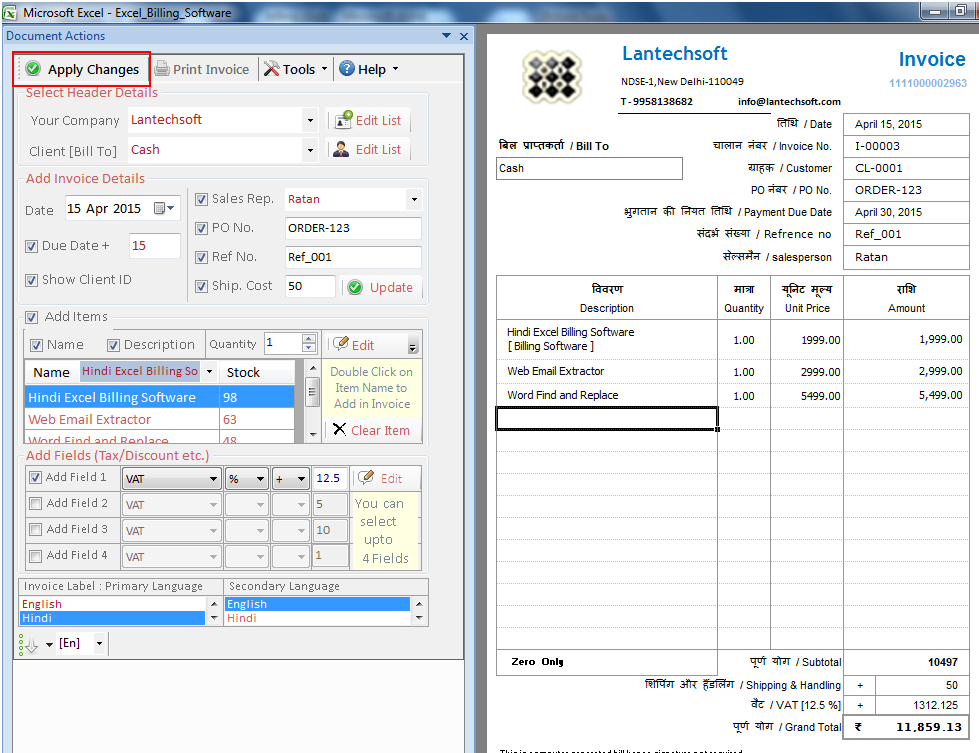Click the Bill To Cash cell
979x753 pixels.
[x=589, y=169]
